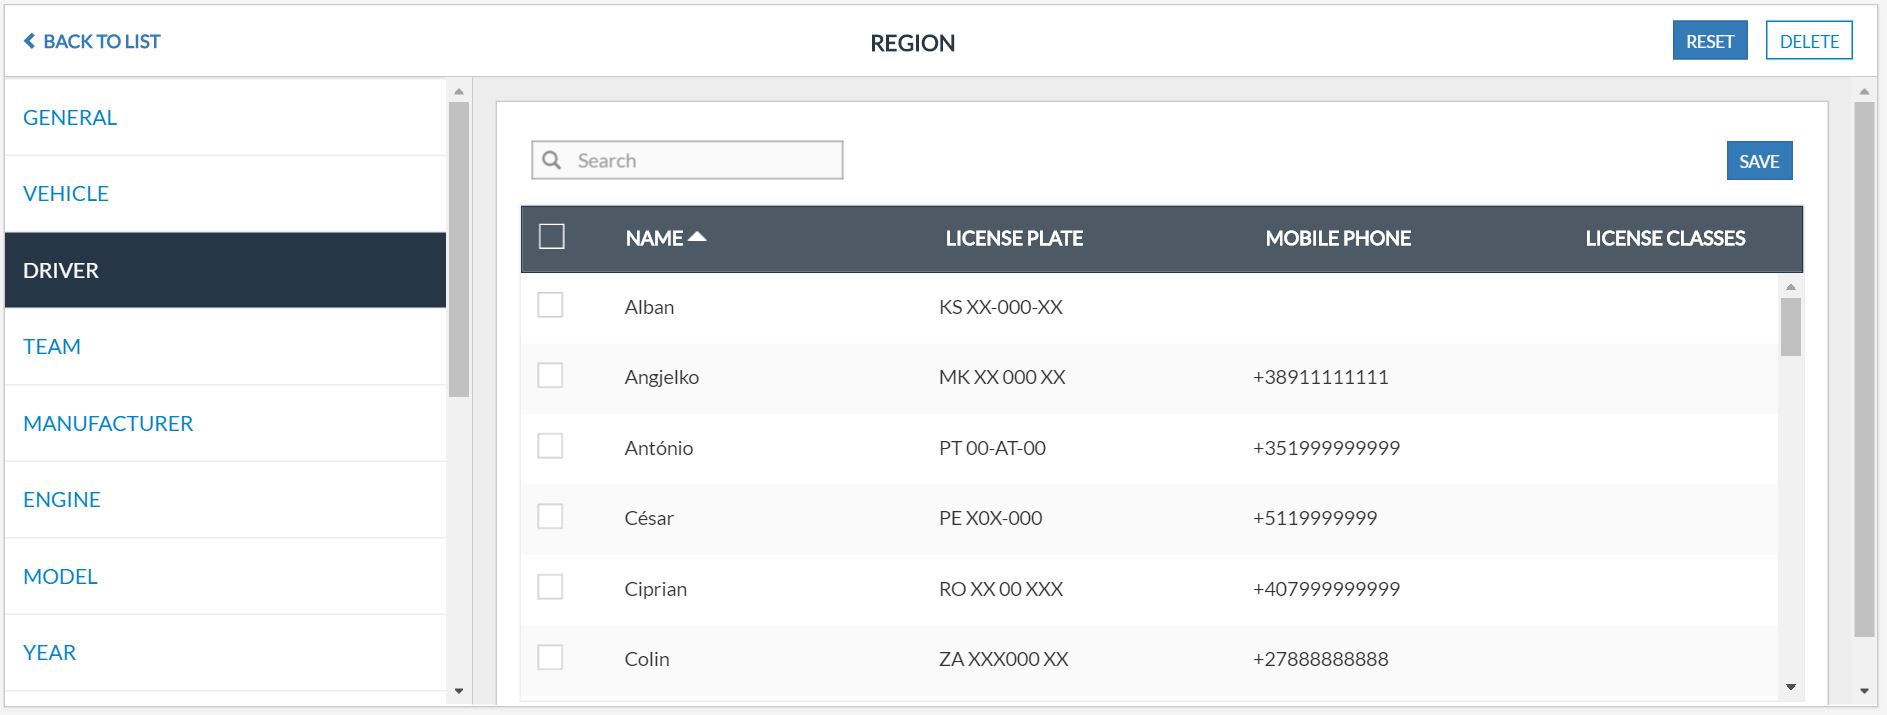Sort by License Plate column
1887x715 pixels.
click(x=1014, y=238)
